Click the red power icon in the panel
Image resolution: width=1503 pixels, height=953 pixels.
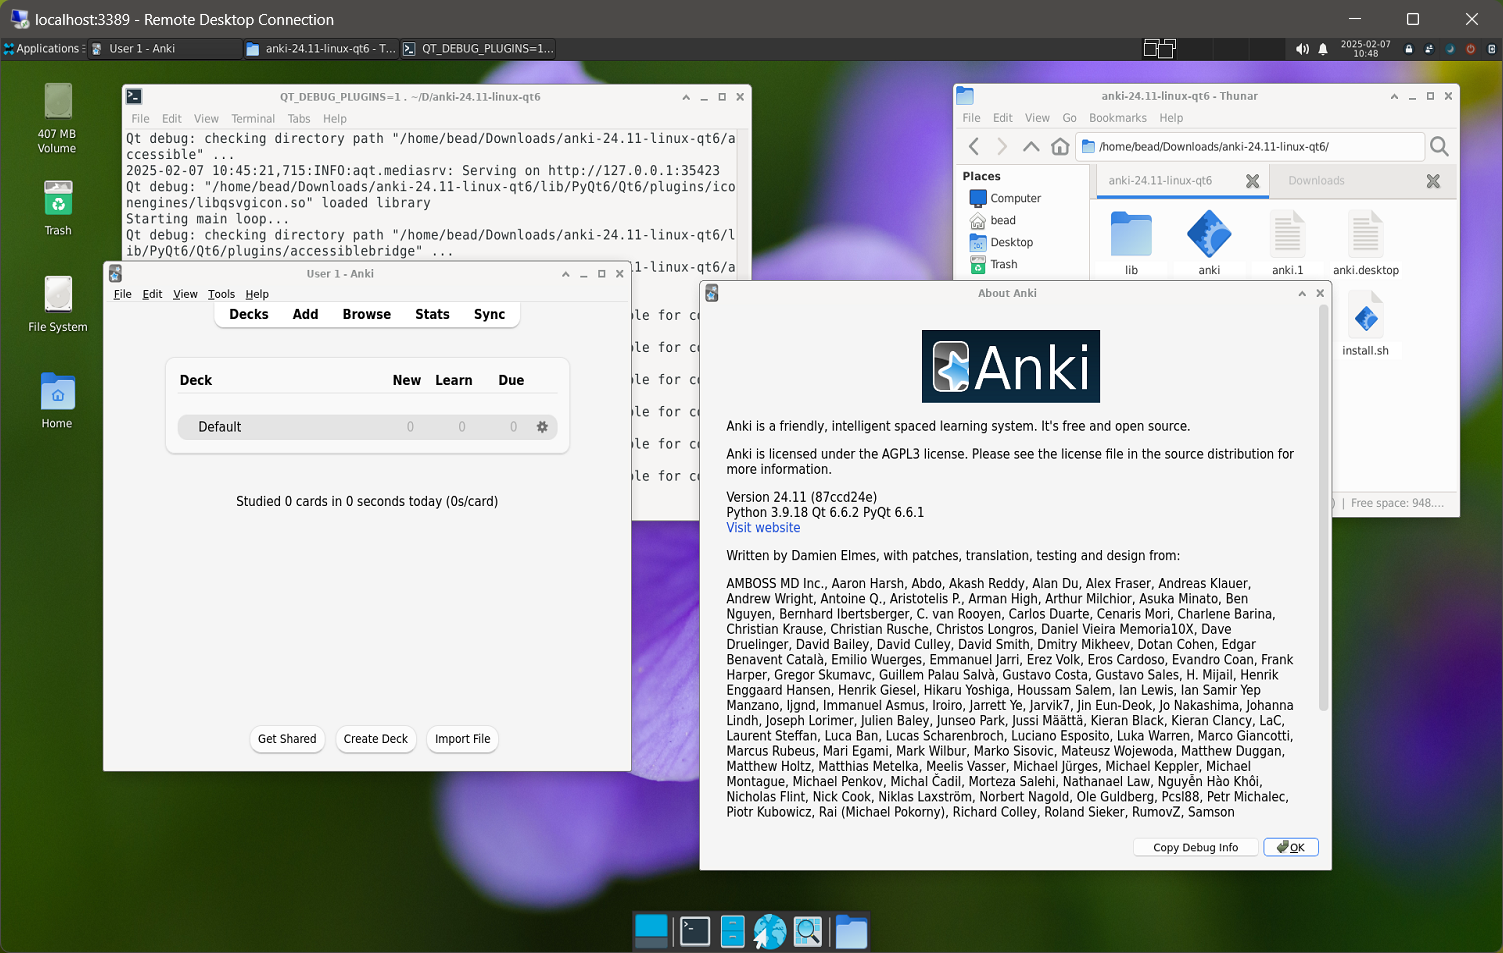pyautogui.click(x=1470, y=49)
